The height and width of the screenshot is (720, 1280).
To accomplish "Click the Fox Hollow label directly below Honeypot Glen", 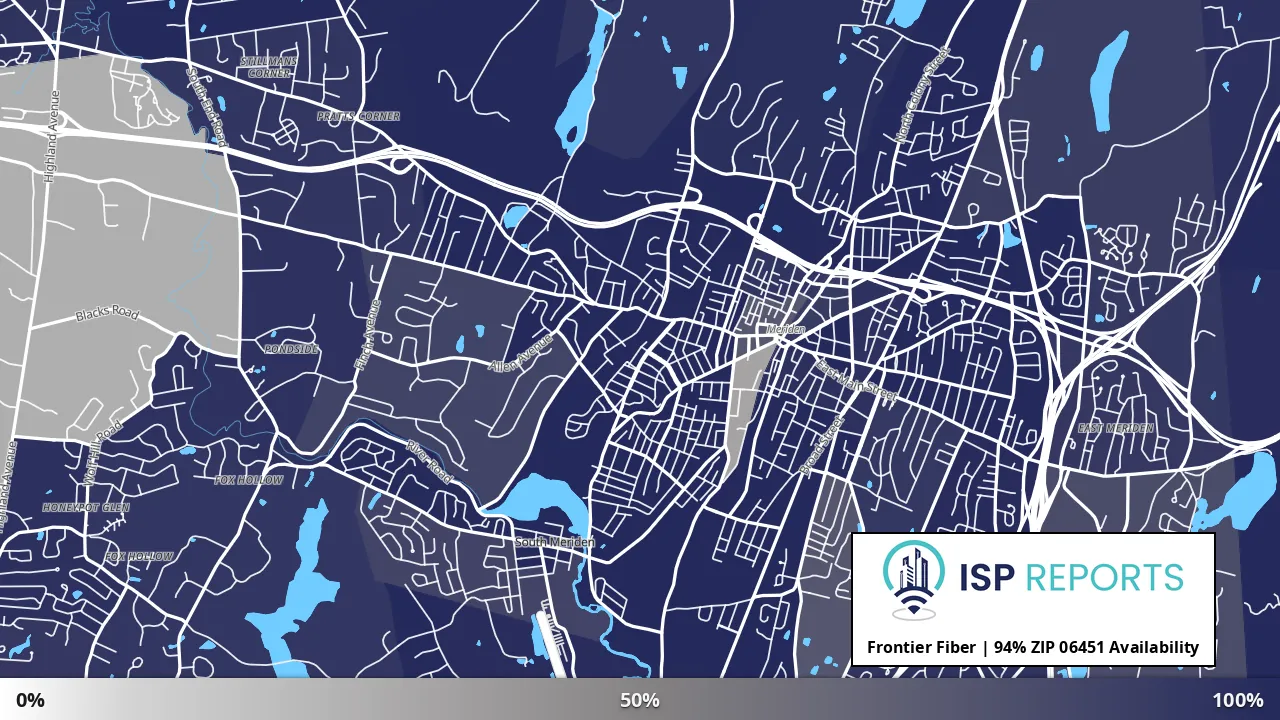I will point(139,557).
